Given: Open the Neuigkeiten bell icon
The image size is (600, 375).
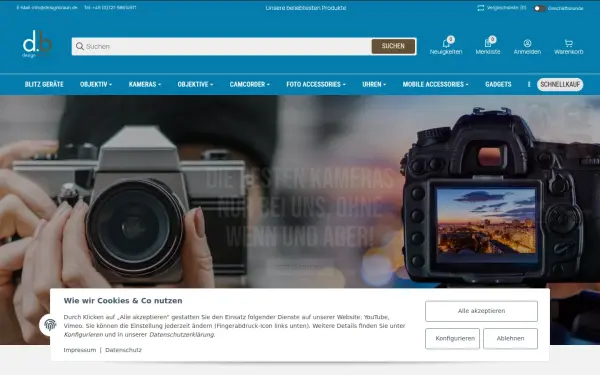Looking at the screenshot, I should coord(446,44).
